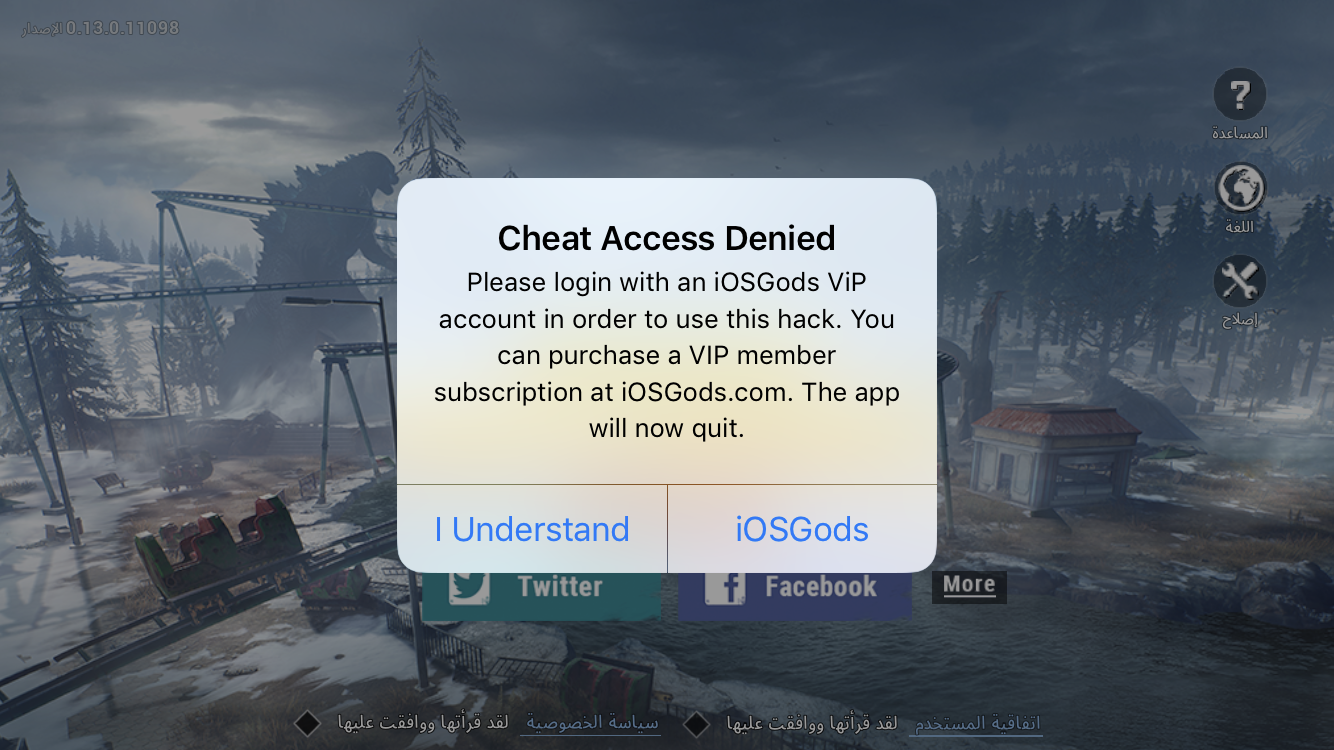Launch the Repair wrench-and-screwdriver tool icon

(1240, 281)
